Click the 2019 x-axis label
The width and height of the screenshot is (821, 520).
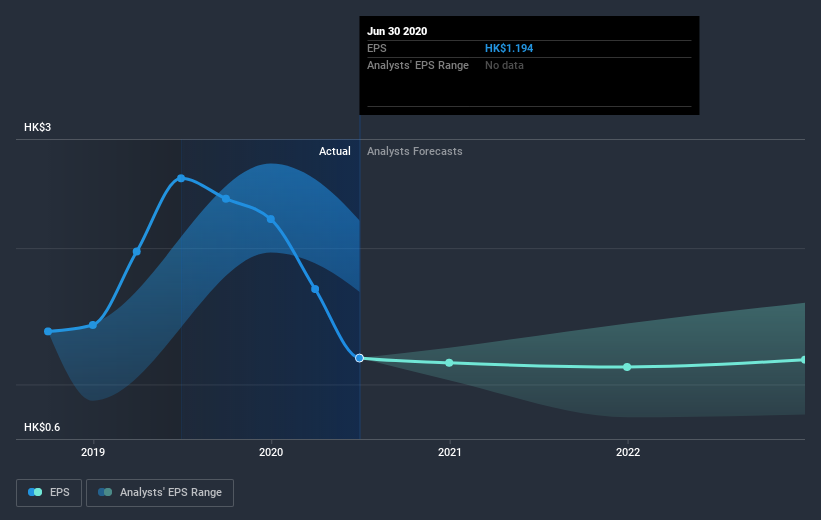(93, 452)
